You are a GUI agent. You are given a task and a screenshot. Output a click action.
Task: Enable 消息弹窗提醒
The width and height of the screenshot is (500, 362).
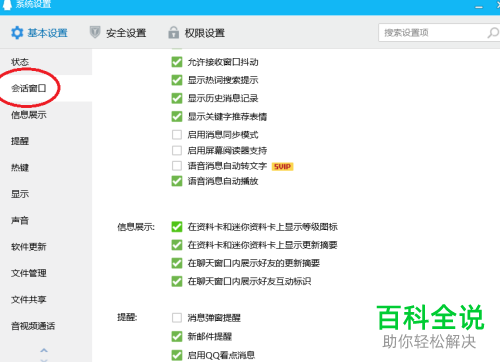177,318
